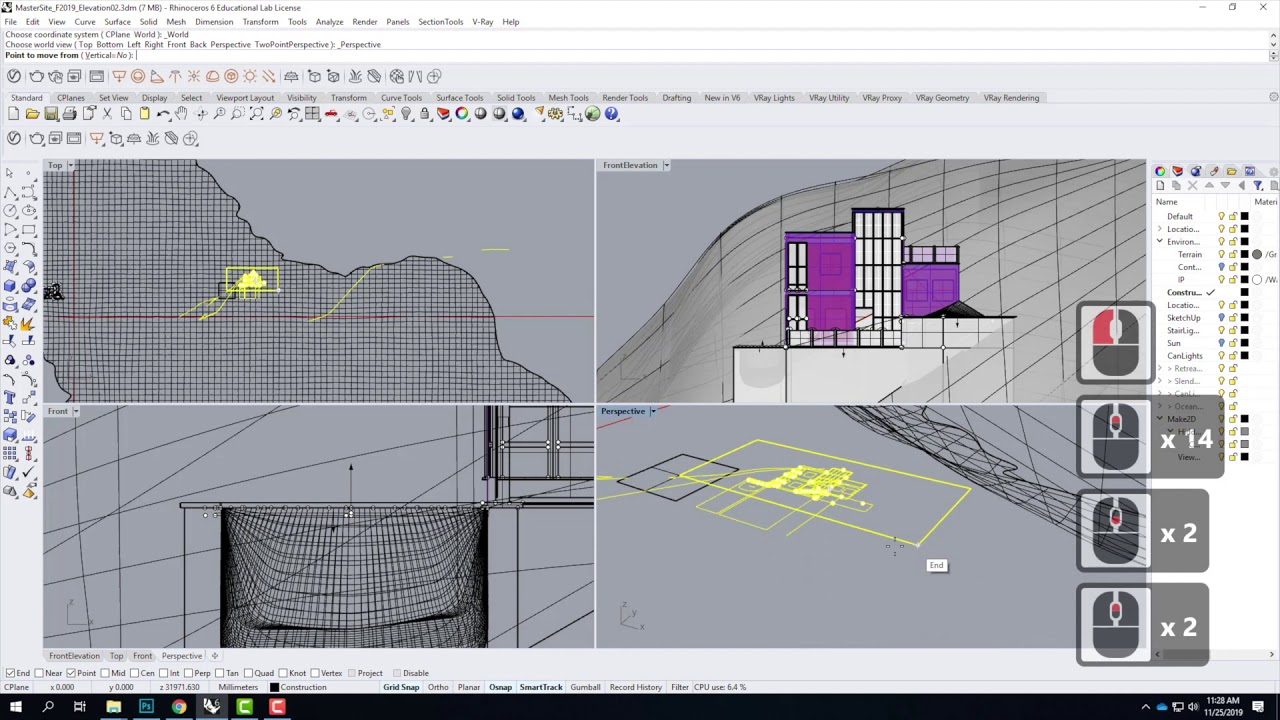Click the Zoom magnifying glass icon
Screen dimensions: 1280x720
(218, 113)
